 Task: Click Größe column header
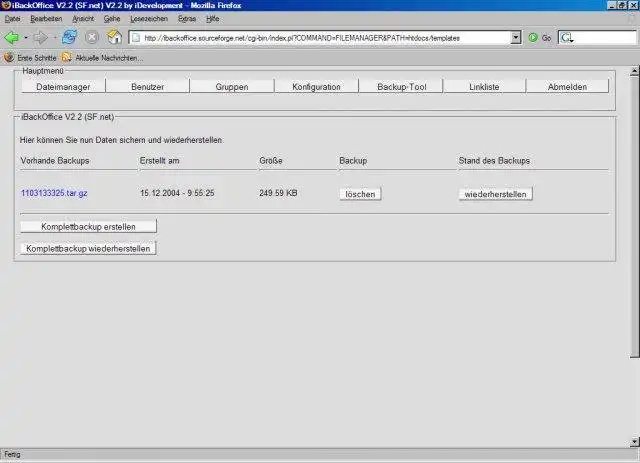[271, 160]
